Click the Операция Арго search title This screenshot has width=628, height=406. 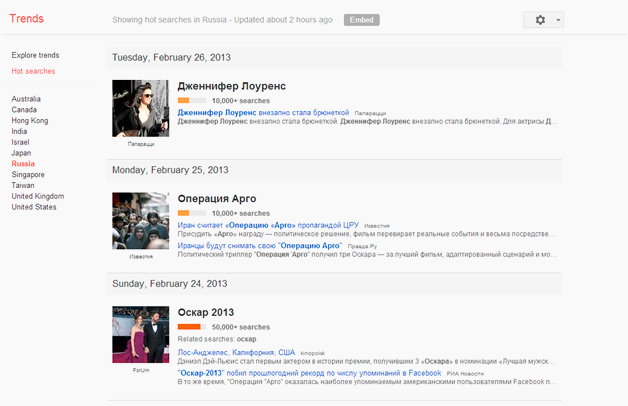point(217,199)
